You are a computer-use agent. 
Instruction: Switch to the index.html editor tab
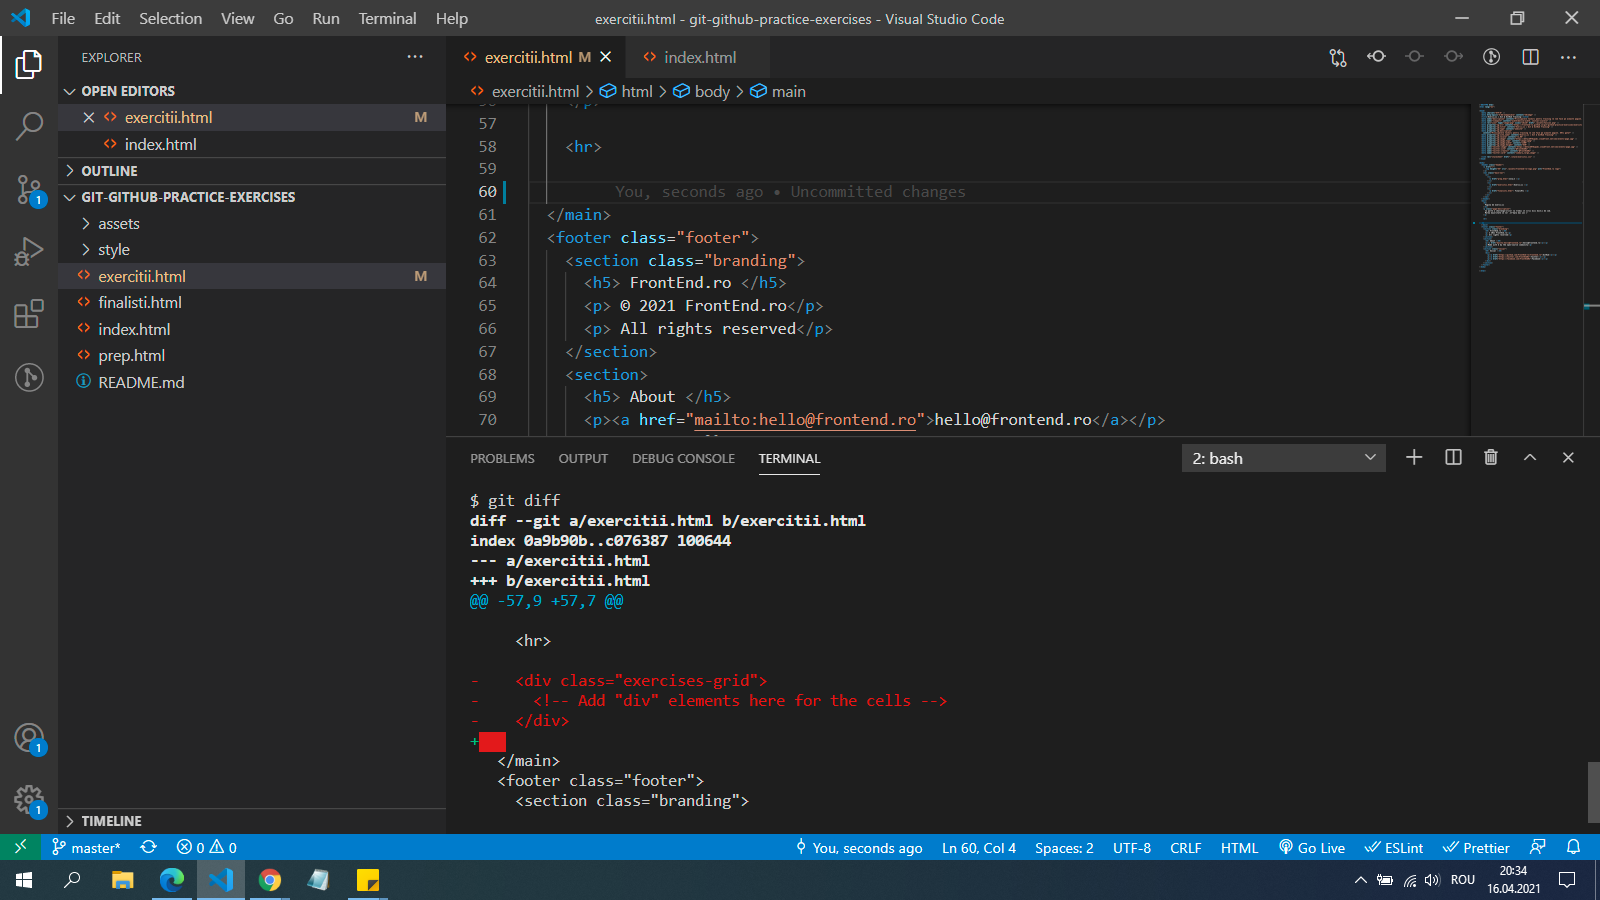pyautogui.click(x=699, y=57)
